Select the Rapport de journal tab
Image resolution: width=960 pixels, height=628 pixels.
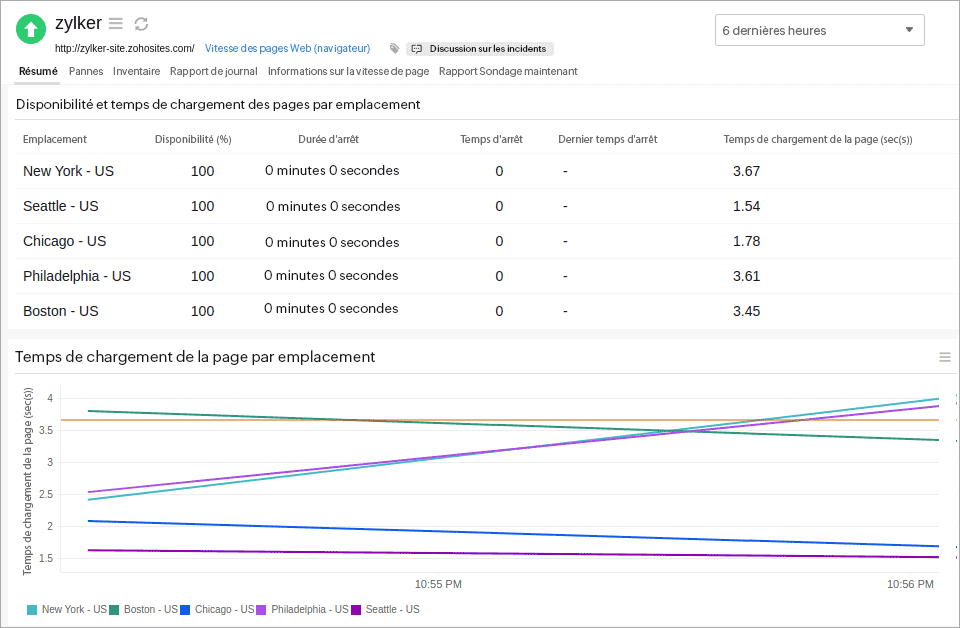coord(213,71)
